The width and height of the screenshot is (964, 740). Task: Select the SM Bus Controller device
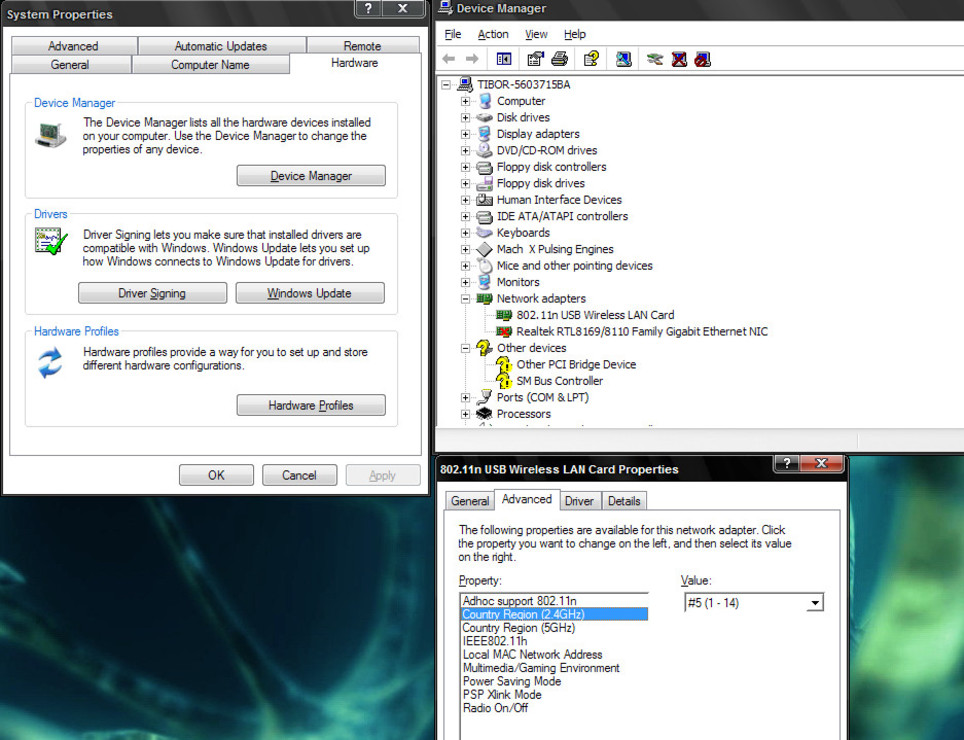click(x=559, y=381)
